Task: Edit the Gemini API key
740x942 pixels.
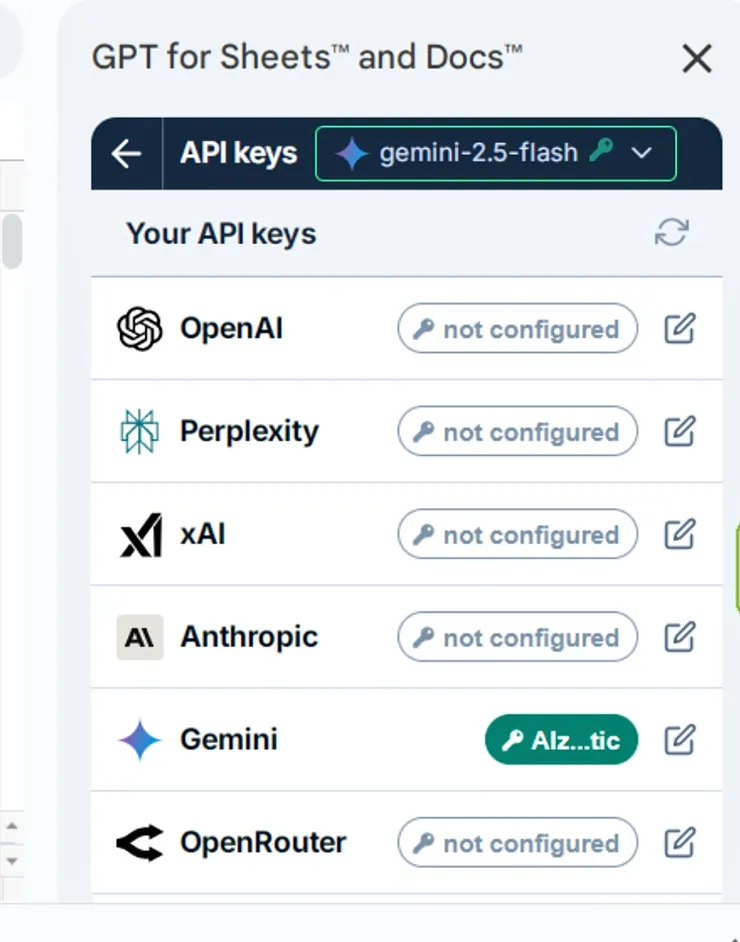Action: 680,740
